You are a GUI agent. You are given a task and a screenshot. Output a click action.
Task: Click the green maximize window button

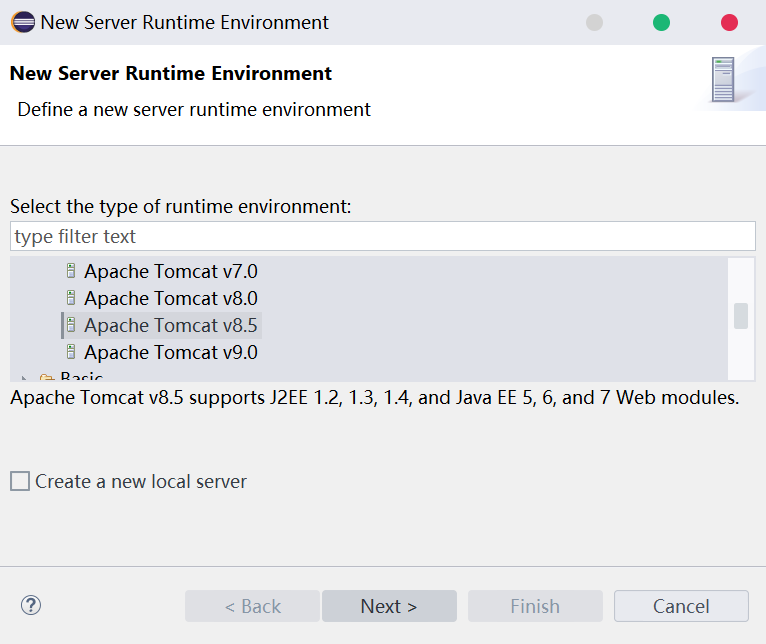point(661,22)
